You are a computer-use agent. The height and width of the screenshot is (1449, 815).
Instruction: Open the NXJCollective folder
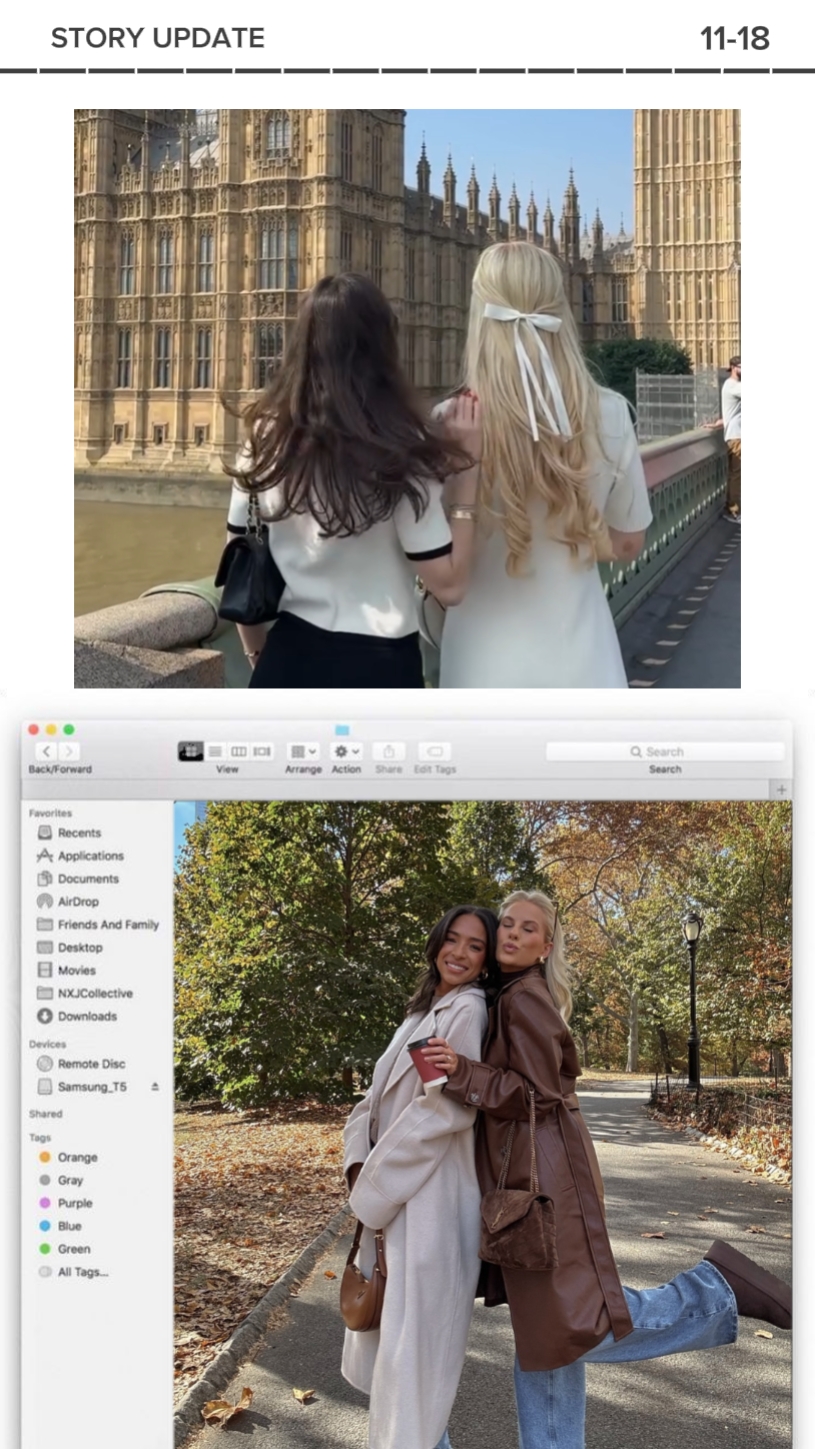click(x=94, y=993)
